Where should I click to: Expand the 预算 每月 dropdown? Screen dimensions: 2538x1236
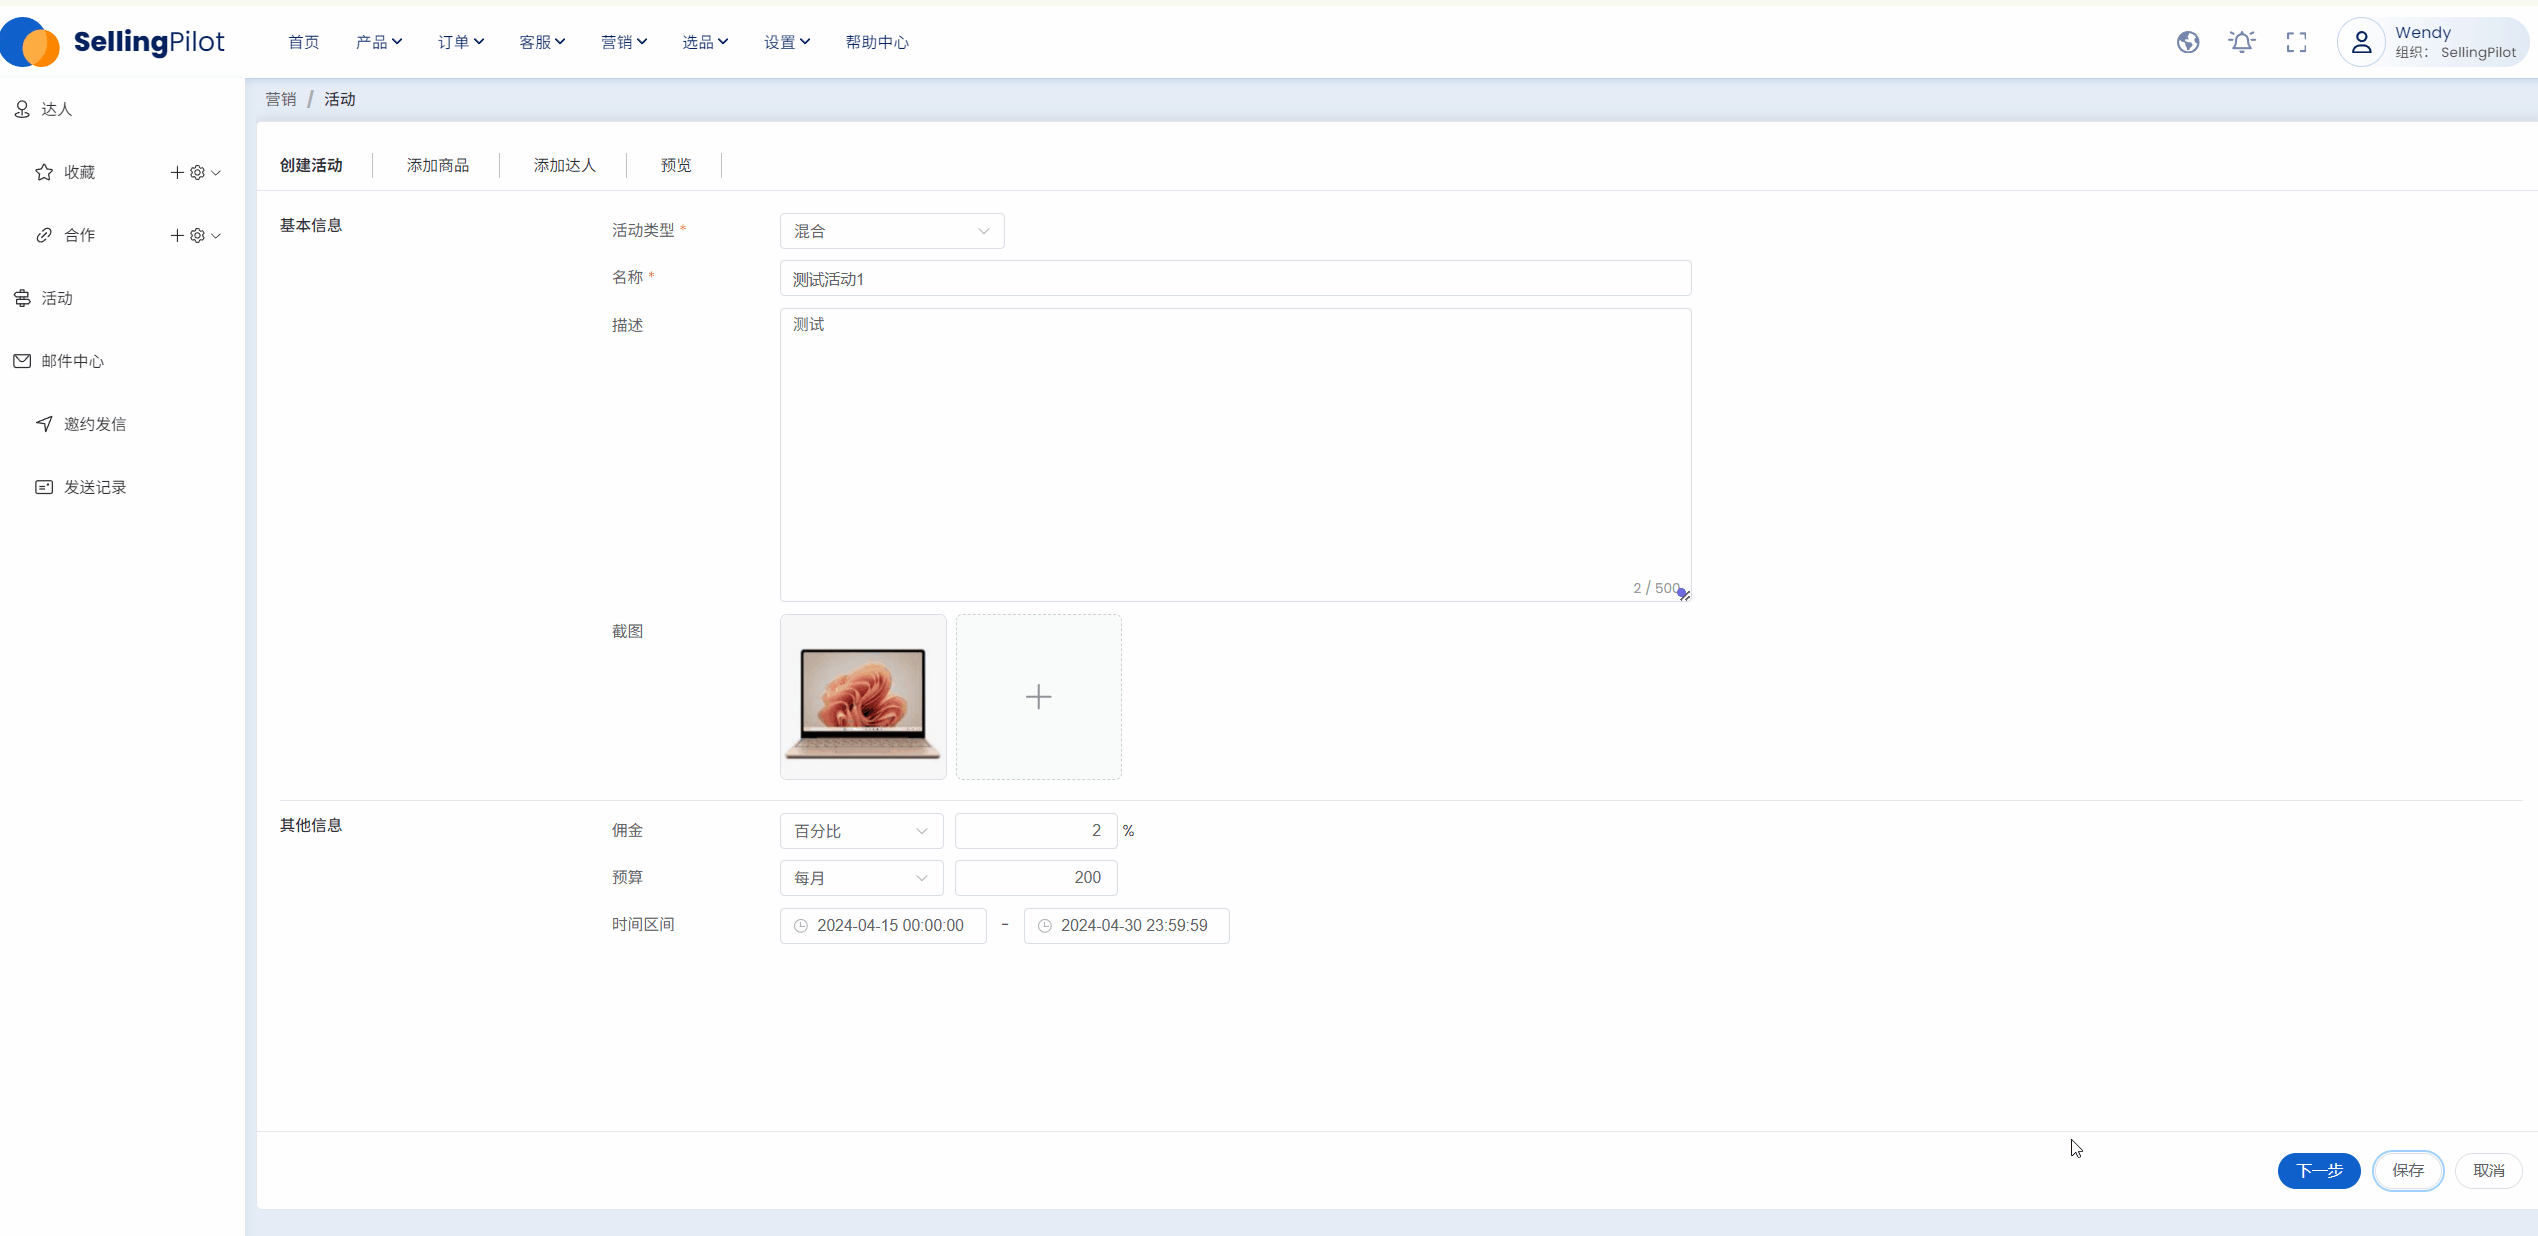[861, 878]
